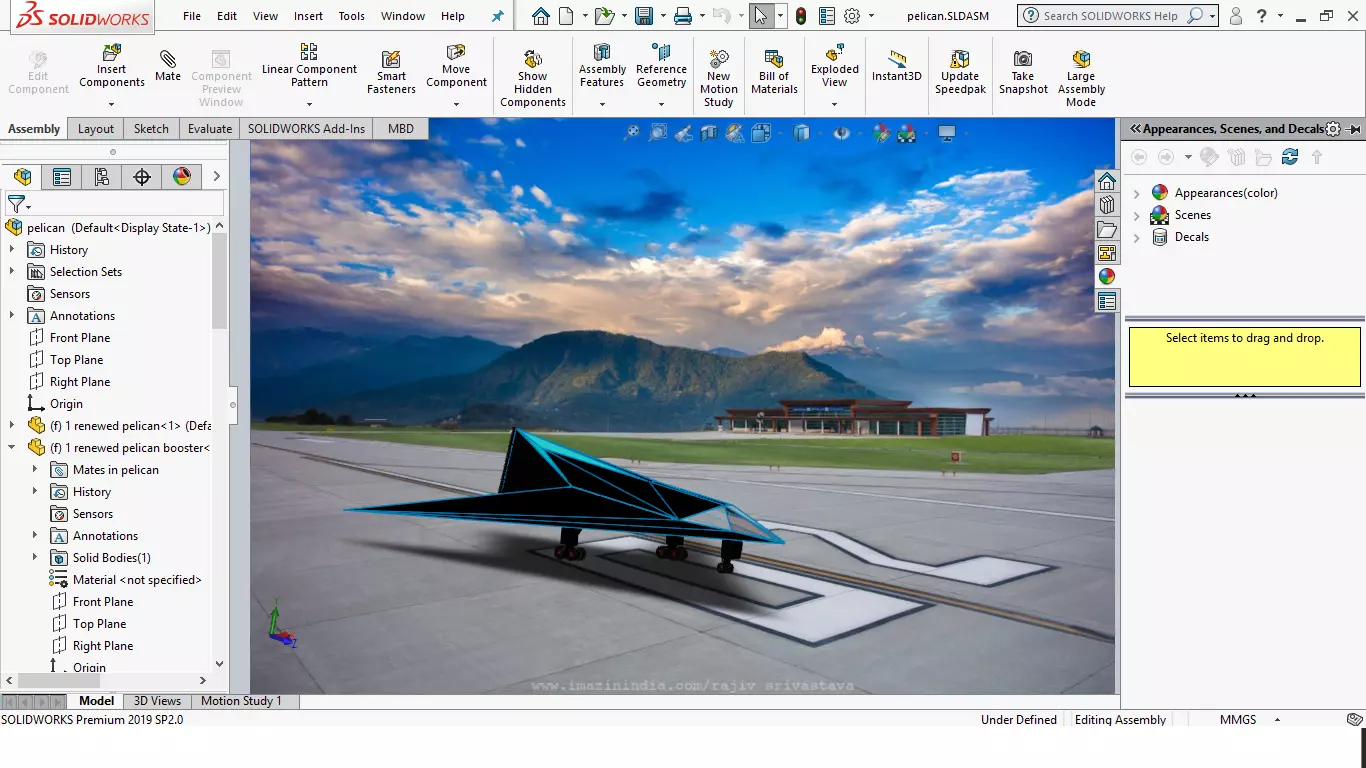Image resolution: width=1366 pixels, height=768 pixels.
Task: Open the DimXpertManager crosshair tab
Action: click(142, 177)
